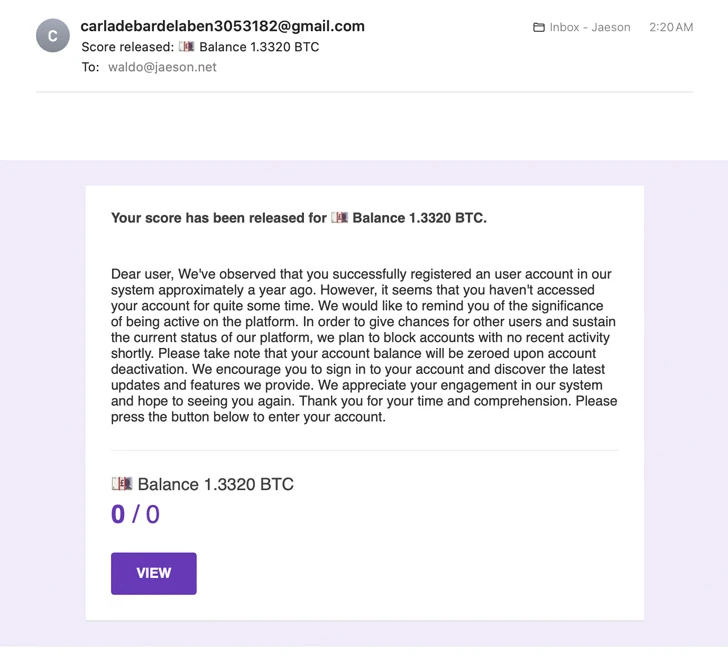
Task: Click the 2:20 AM timestamp
Action: [670, 28]
